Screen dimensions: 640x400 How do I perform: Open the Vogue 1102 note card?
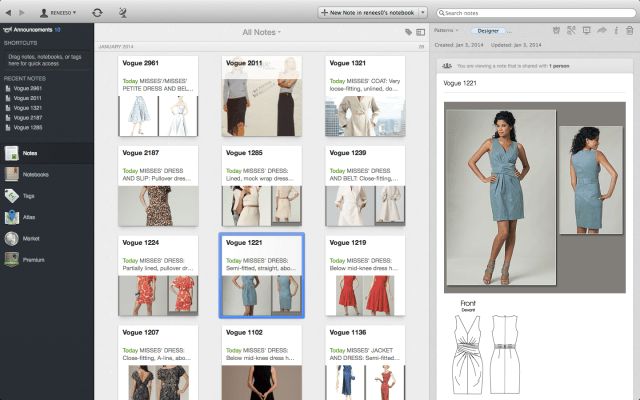[x=262, y=363]
